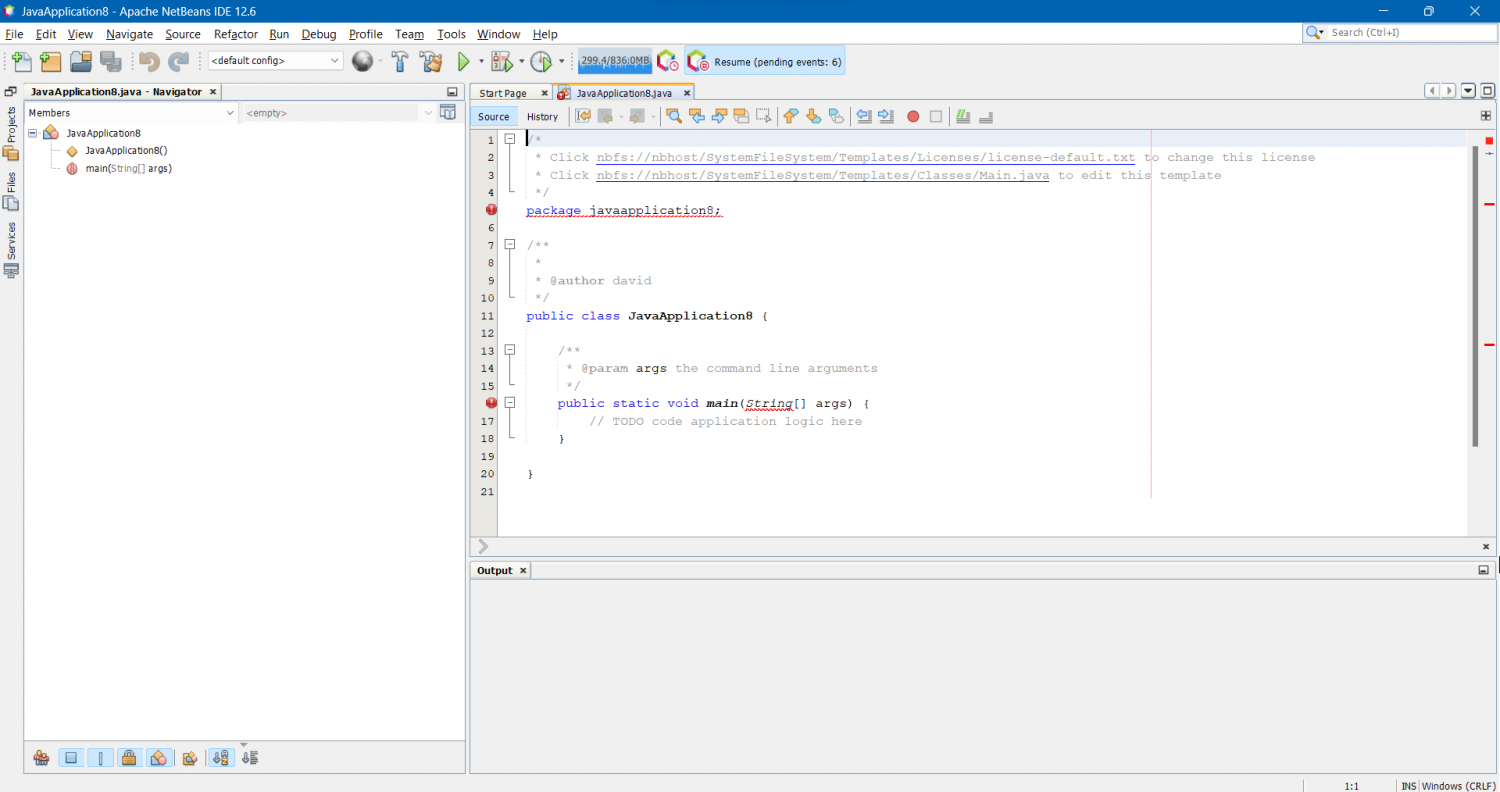Viewport: 1500px width, 792px height.
Task: Toggle rectangular selection mode
Action: [x=764, y=117]
